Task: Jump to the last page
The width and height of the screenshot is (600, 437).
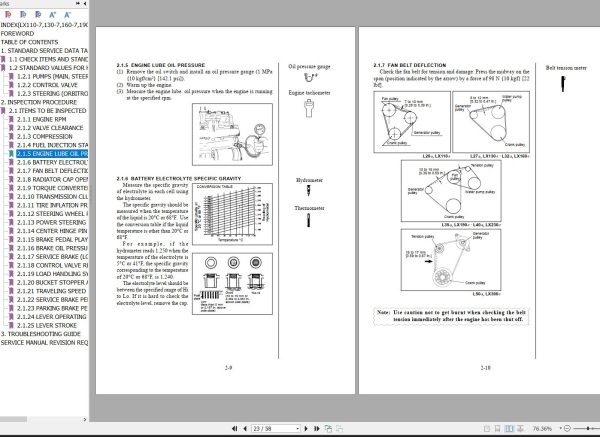Action: (316, 429)
